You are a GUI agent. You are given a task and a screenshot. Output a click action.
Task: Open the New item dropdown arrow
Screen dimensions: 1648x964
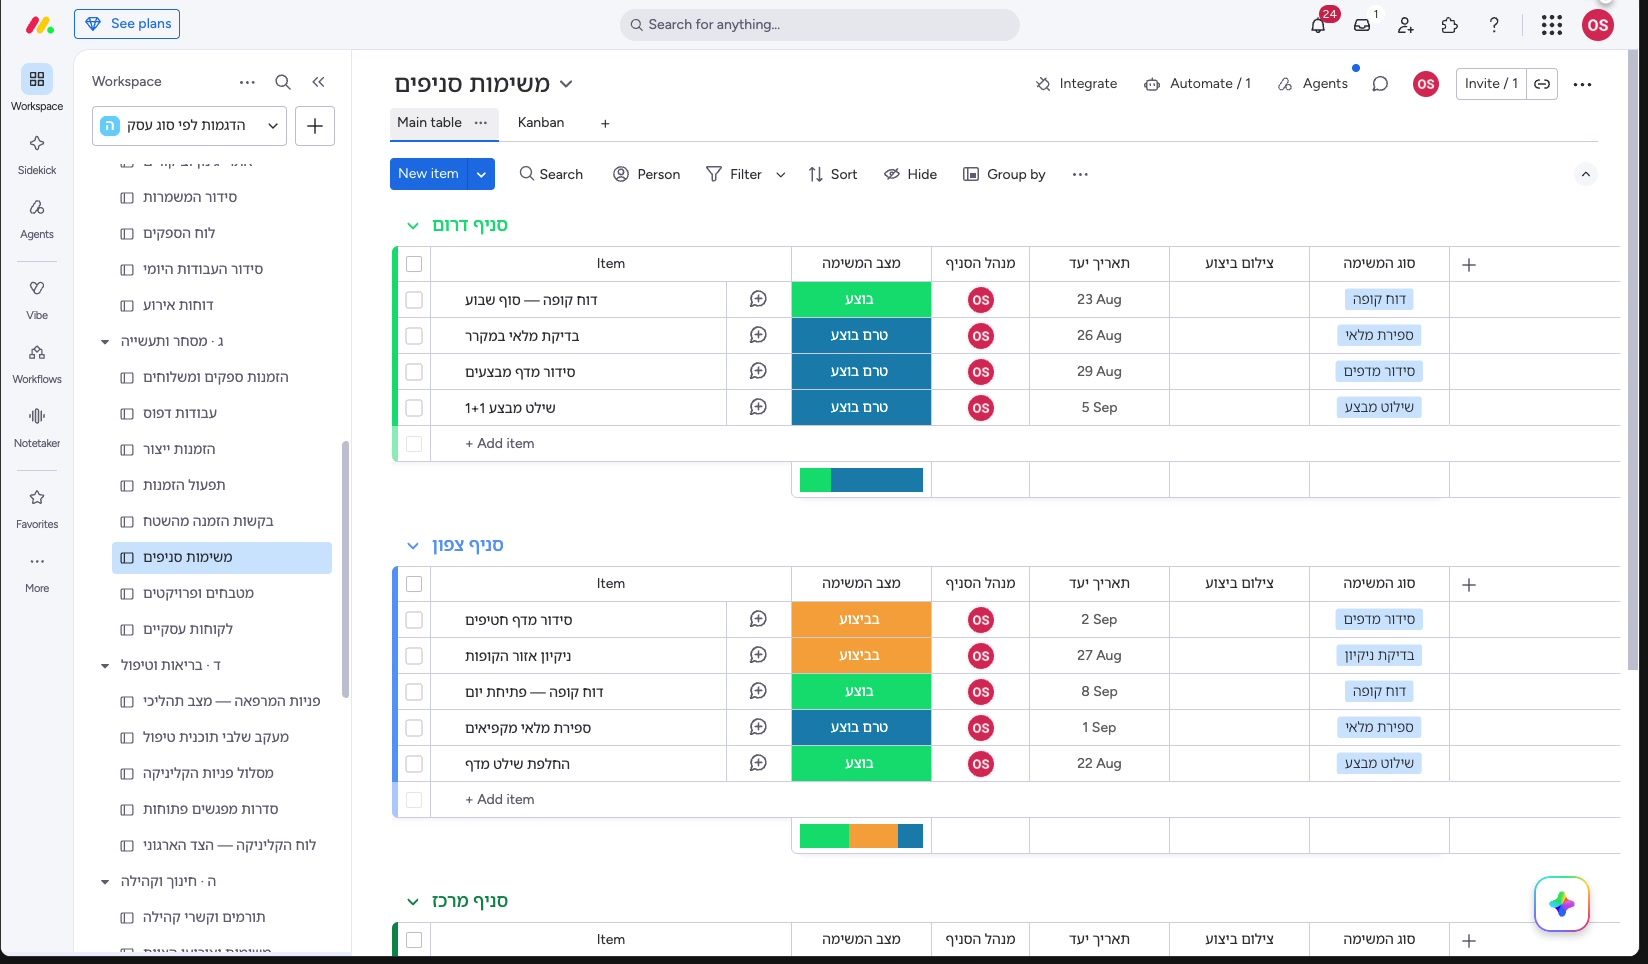481,174
